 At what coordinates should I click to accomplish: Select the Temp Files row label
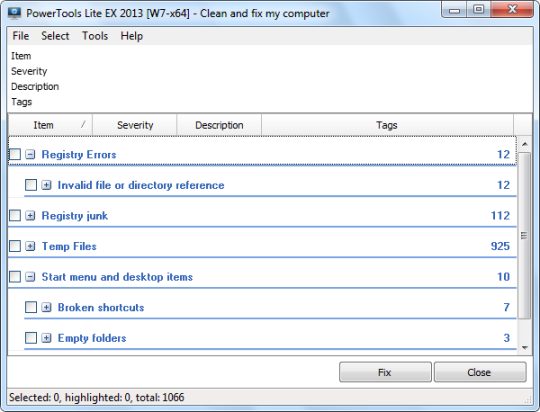coord(69,247)
